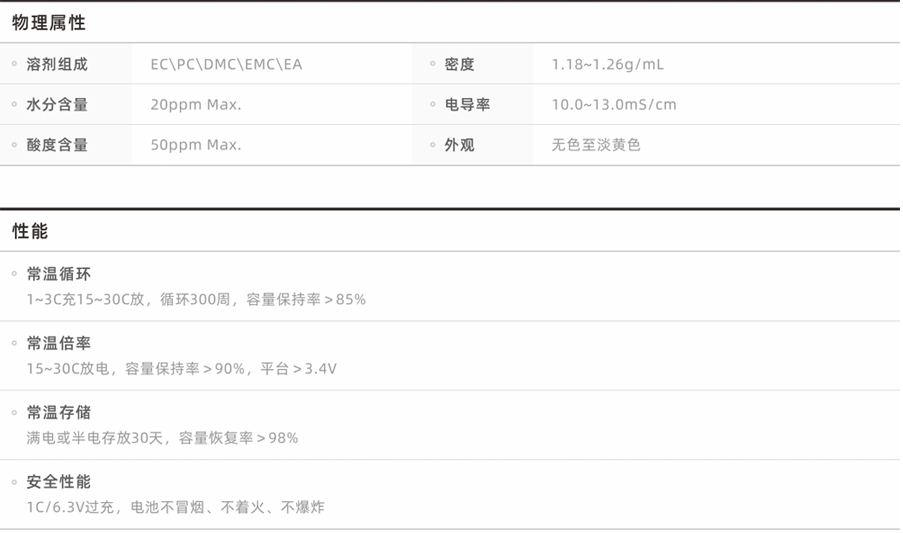Select the 无色至淡黄色 appearance value
Image resolution: width=903 pixels, height=533 pixels.
pyautogui.click(x=596, y=145)
